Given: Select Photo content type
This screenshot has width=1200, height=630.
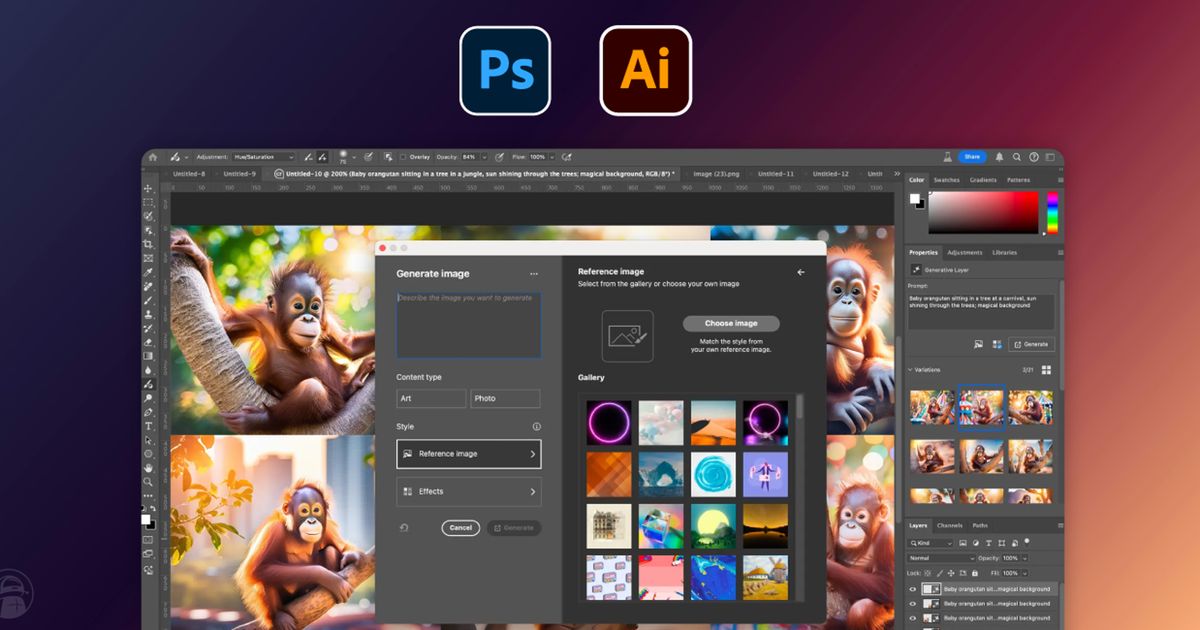Looking at the screenshot, I should tap(505, 398).
